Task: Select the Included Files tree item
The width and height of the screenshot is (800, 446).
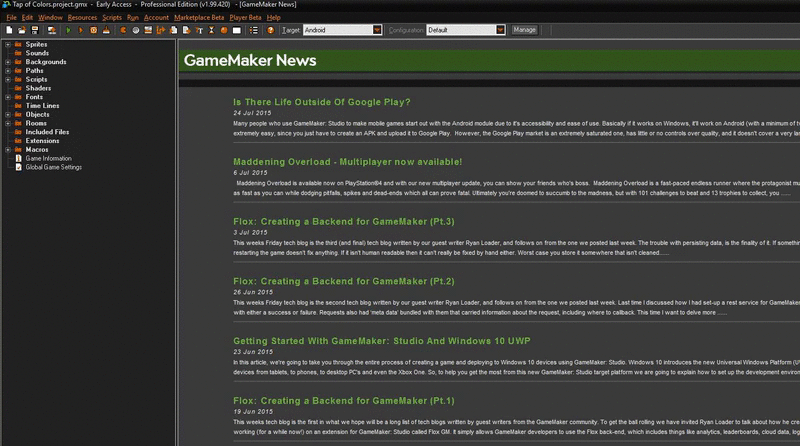Action: [x=47, y=132]
